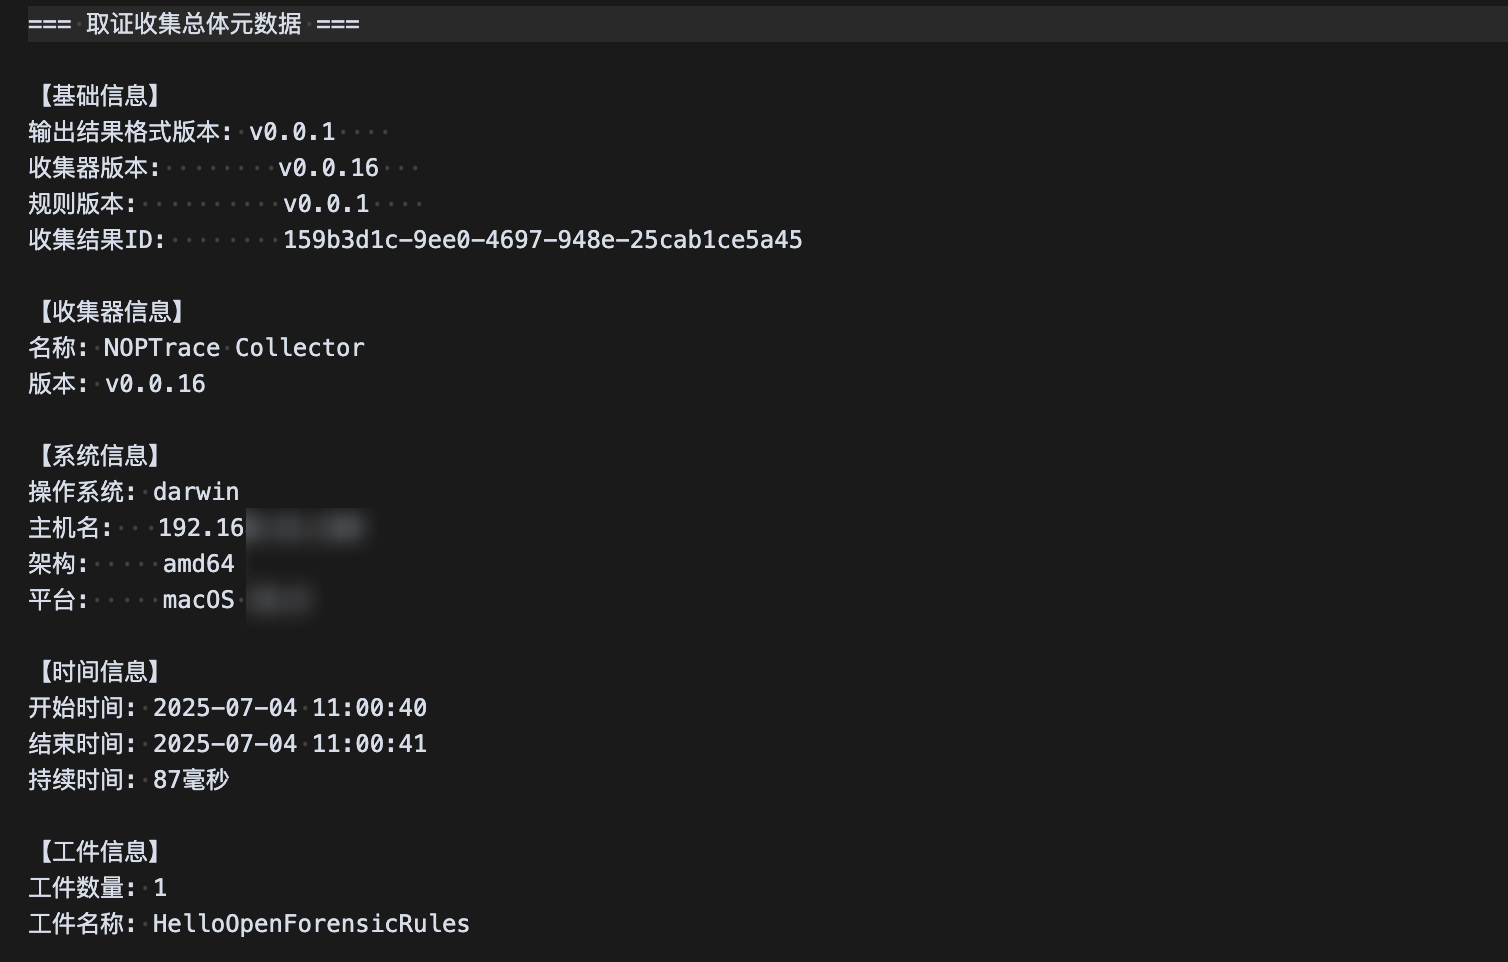Click the operating system value darwin
The image size is (1508, 962).
[x=196, y=492]
